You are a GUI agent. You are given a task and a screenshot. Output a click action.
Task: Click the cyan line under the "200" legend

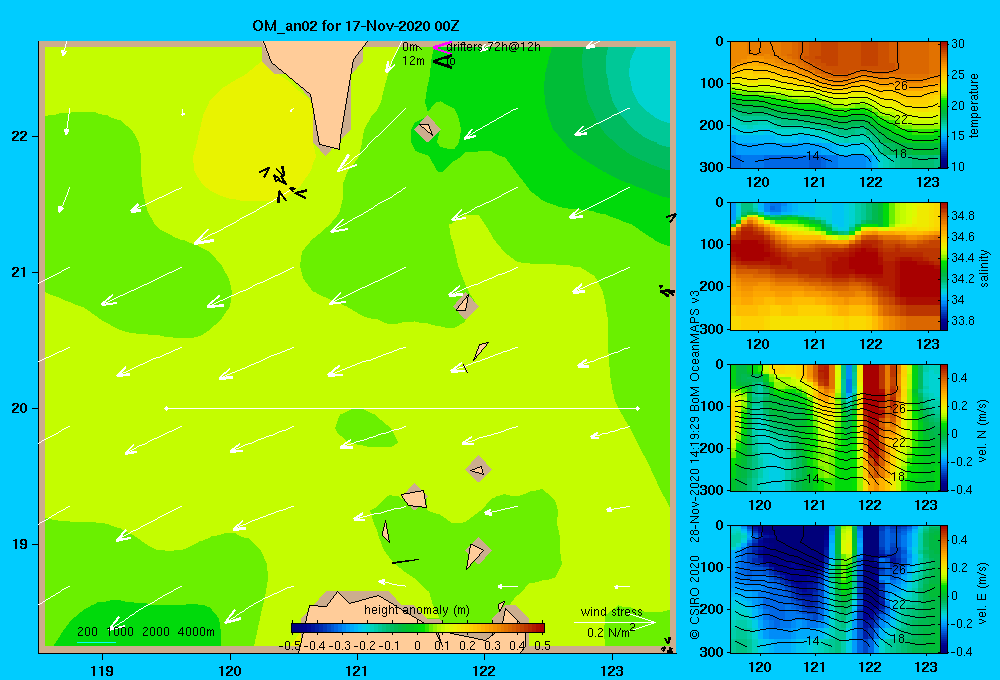(x=96, y=642)
